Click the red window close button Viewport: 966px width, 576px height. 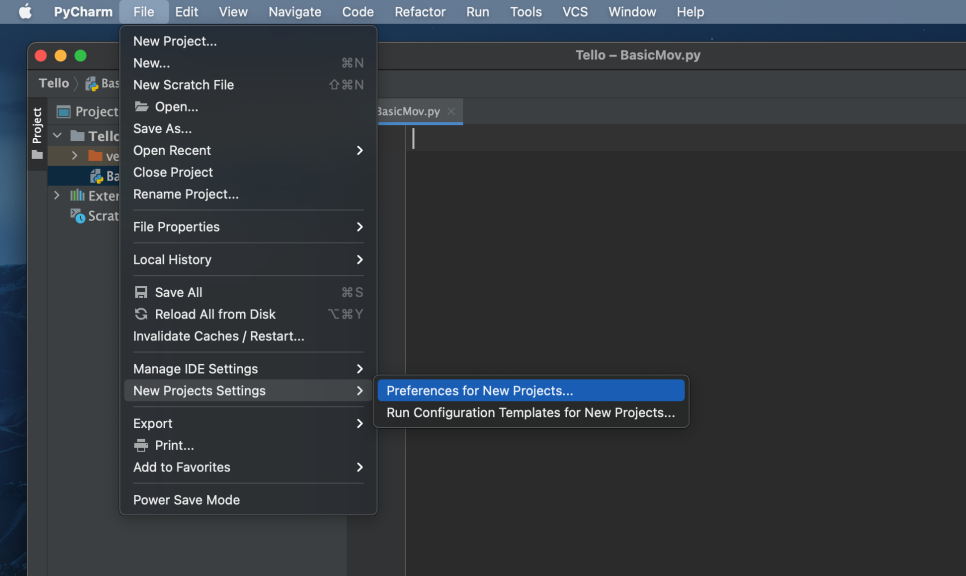[41, 55]
